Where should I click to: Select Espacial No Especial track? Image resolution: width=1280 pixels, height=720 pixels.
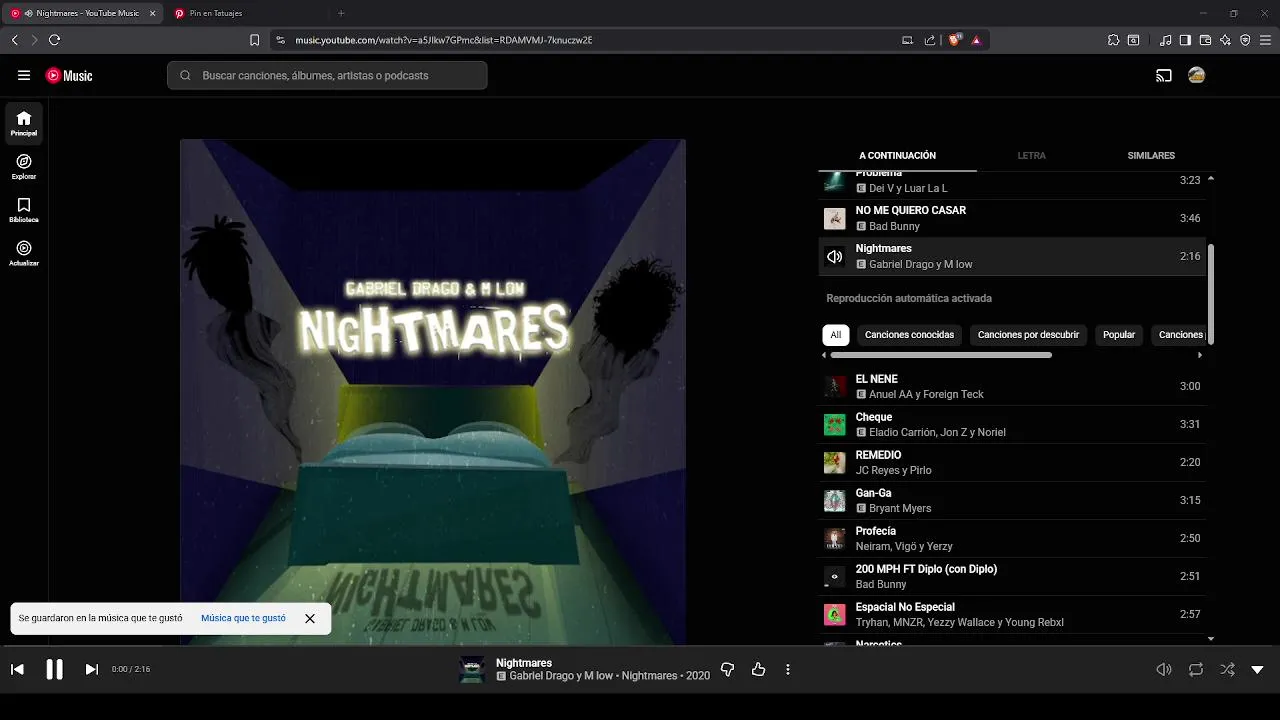click(1012, 614)
